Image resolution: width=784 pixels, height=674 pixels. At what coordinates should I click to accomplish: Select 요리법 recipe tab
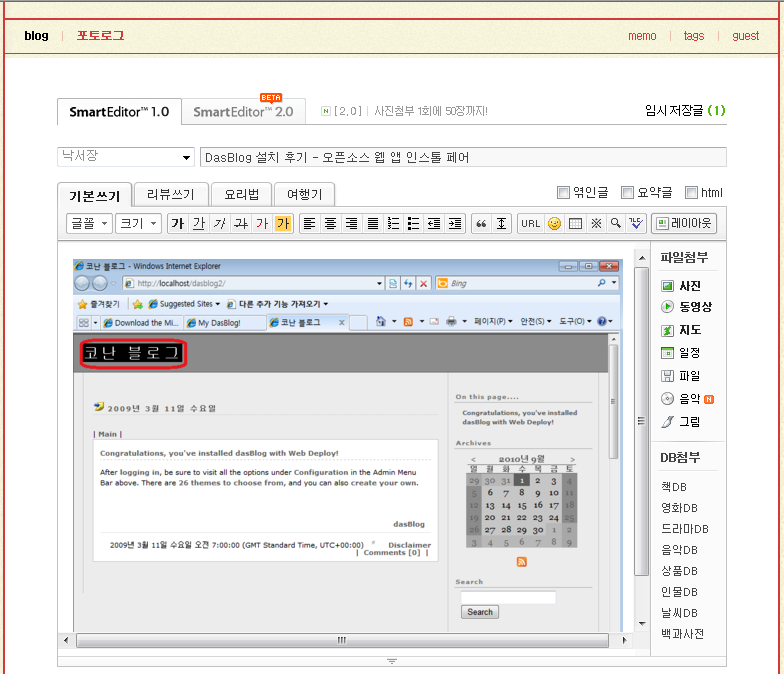pyautogui.click(x=242, y=194)
